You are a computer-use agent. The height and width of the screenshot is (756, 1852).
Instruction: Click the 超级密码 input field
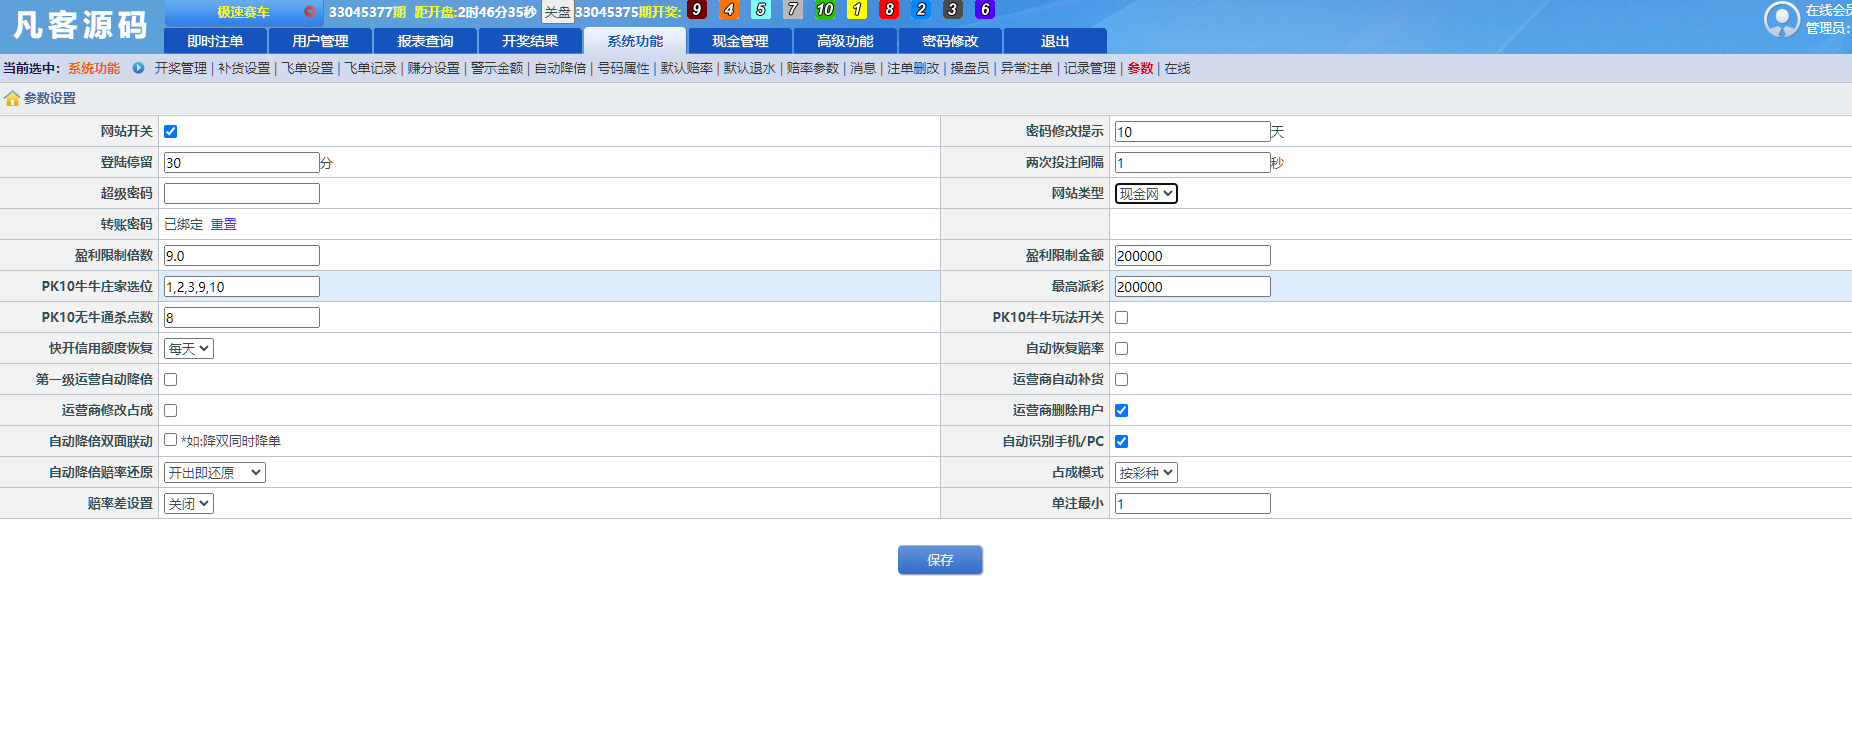pyautogui.click(x=242, y=193)
